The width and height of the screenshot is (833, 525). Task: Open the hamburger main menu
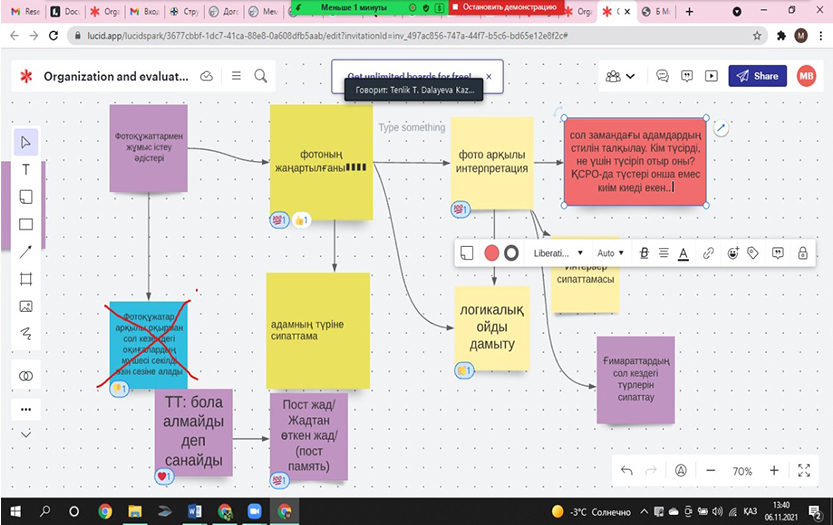(235, 76)
